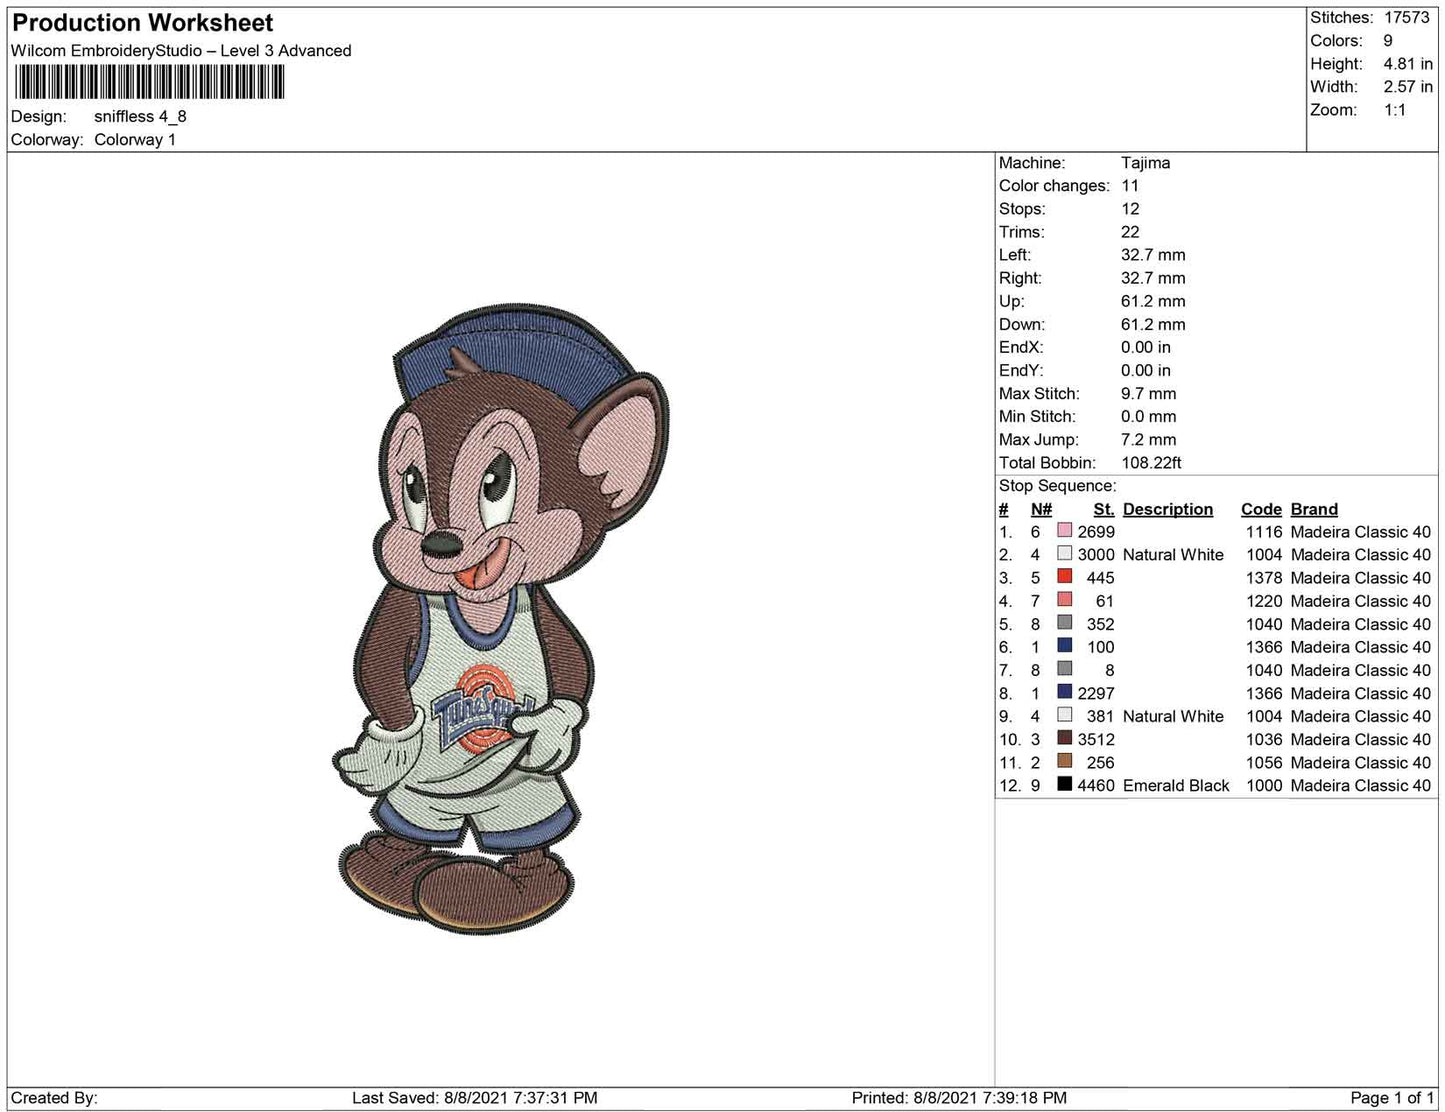Click the "Left:" measurement label
This screenshot has height=1112, width=1445.
1015,255
